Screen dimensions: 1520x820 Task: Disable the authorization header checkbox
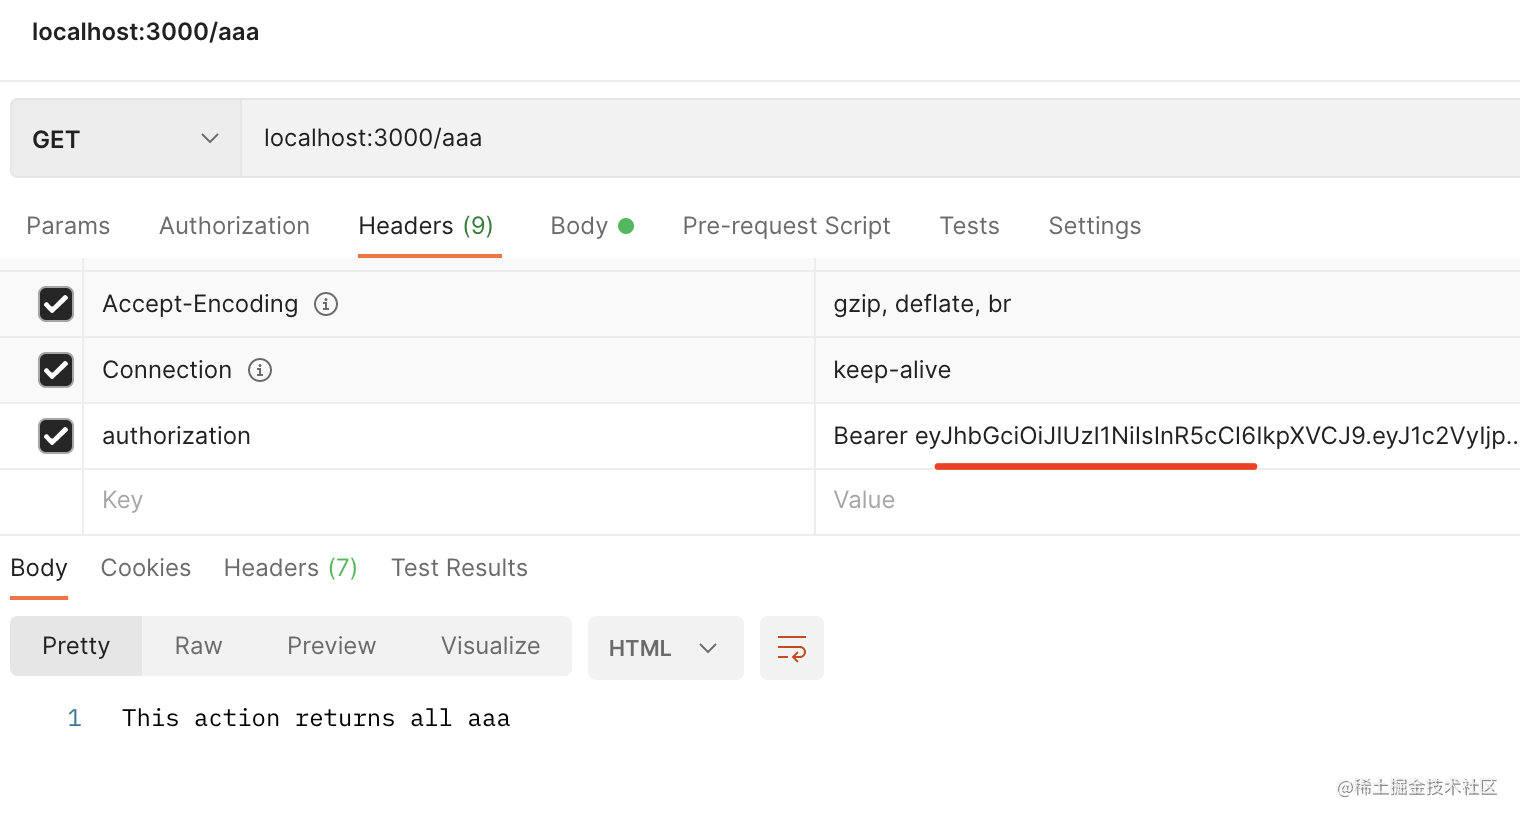pyautogui.click(x=56, y=436)
